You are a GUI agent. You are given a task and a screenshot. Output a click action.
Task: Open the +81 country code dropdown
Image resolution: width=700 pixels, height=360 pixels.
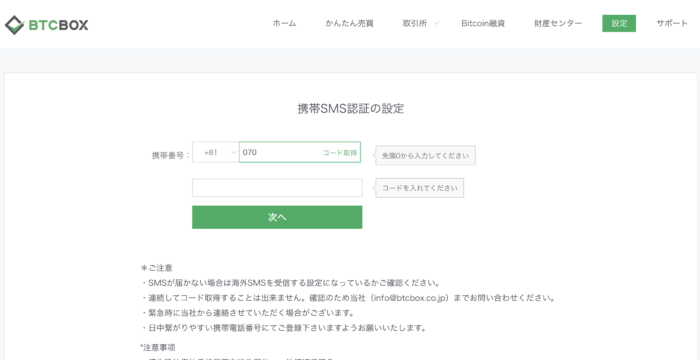[x=216, y=152]
